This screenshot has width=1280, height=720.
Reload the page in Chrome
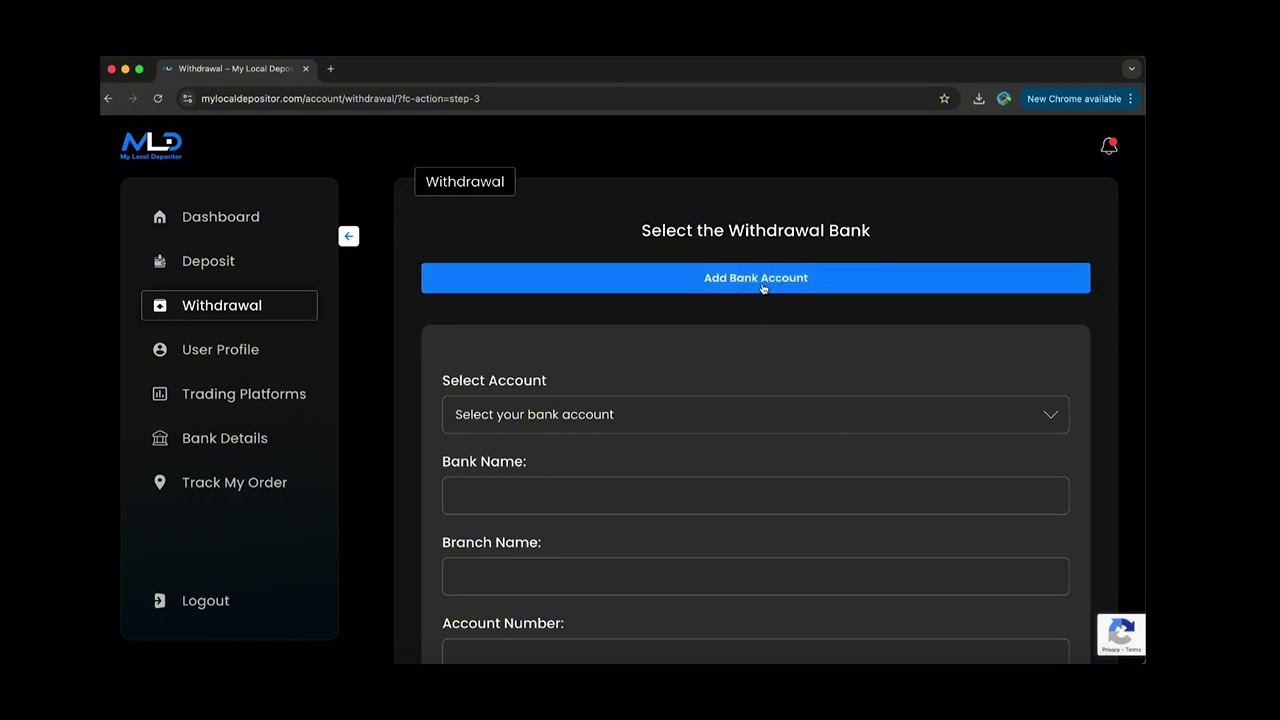click(158, 99)
